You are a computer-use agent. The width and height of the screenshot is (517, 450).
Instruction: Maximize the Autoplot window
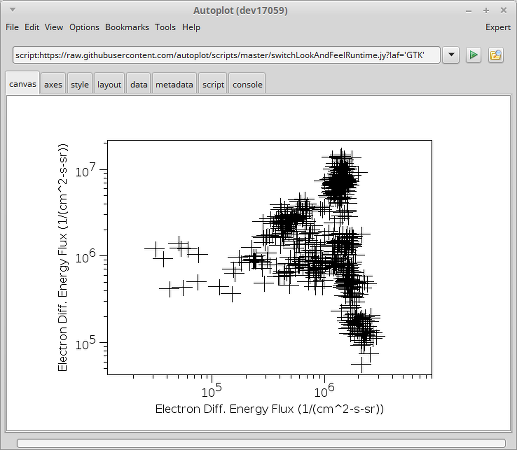pos(486,11)
